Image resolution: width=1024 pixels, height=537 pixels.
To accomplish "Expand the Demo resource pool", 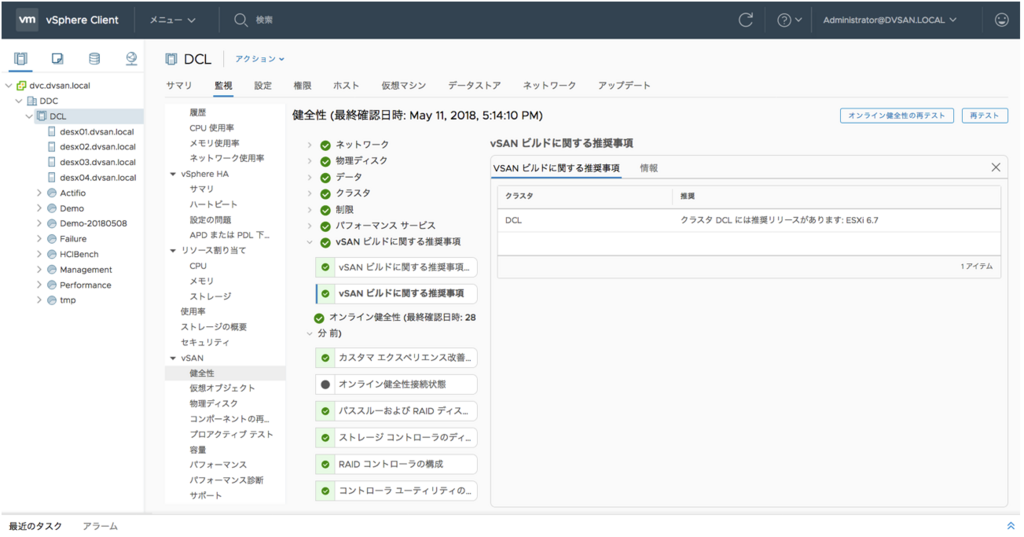I will (x=39, y=208).
